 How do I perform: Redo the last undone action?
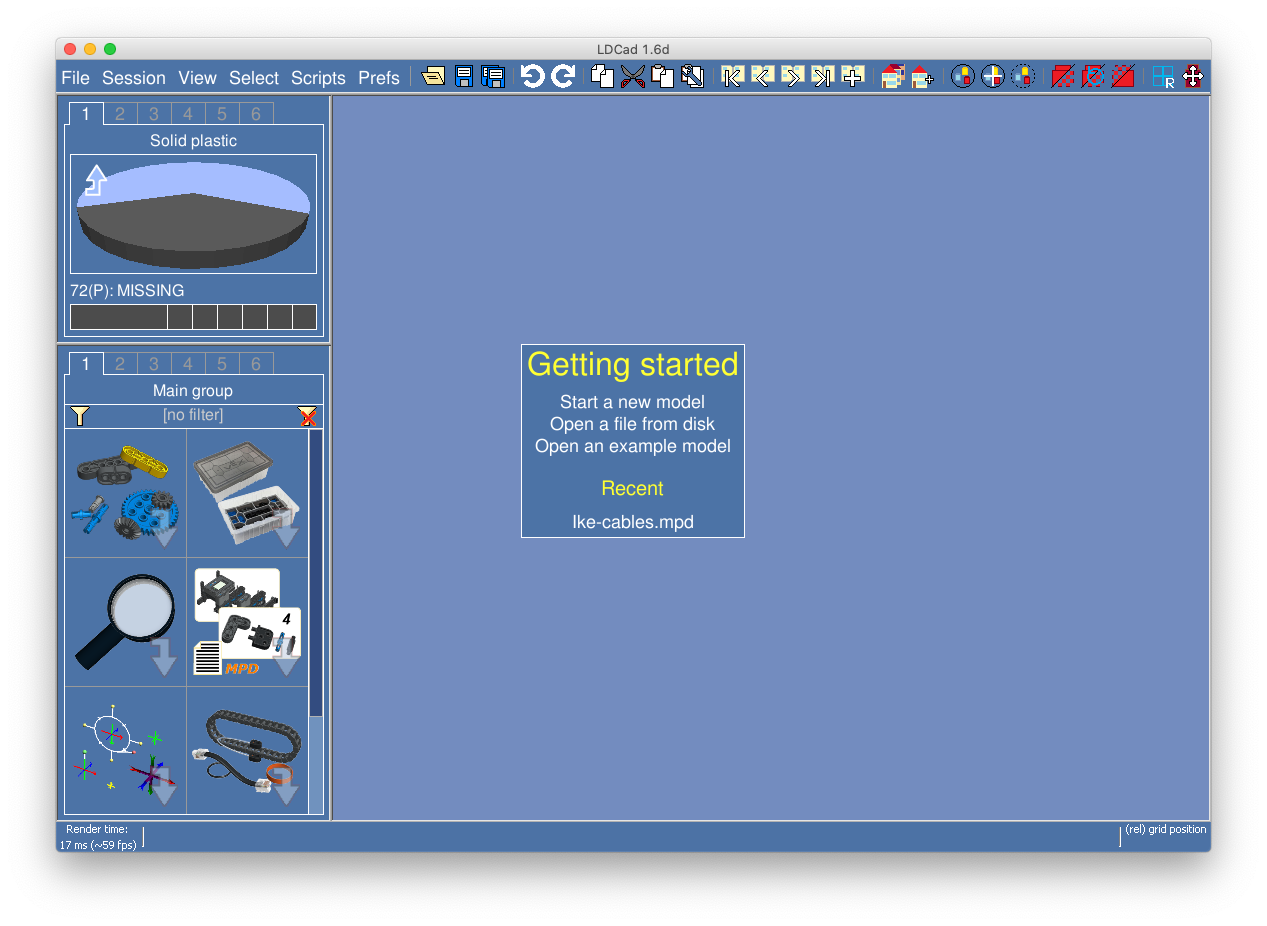coord(563,76)
